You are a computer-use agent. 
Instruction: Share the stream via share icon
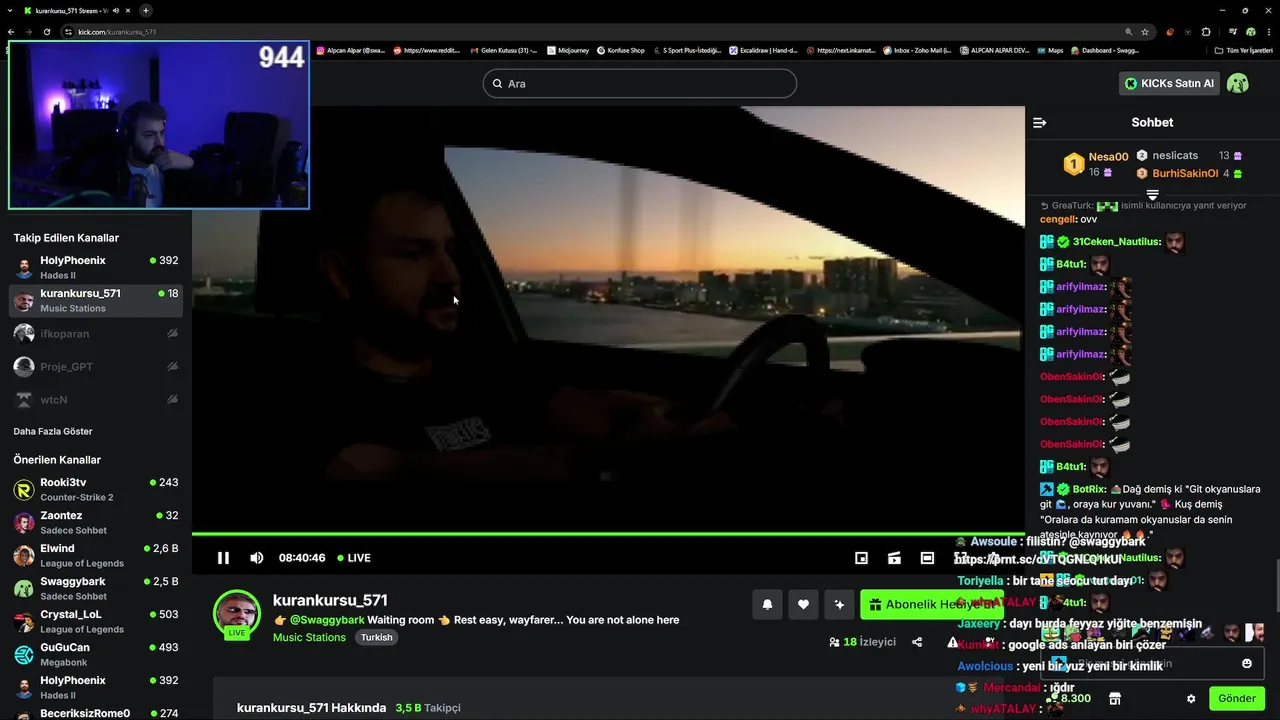pyautogui.click(x=917, y=642)
